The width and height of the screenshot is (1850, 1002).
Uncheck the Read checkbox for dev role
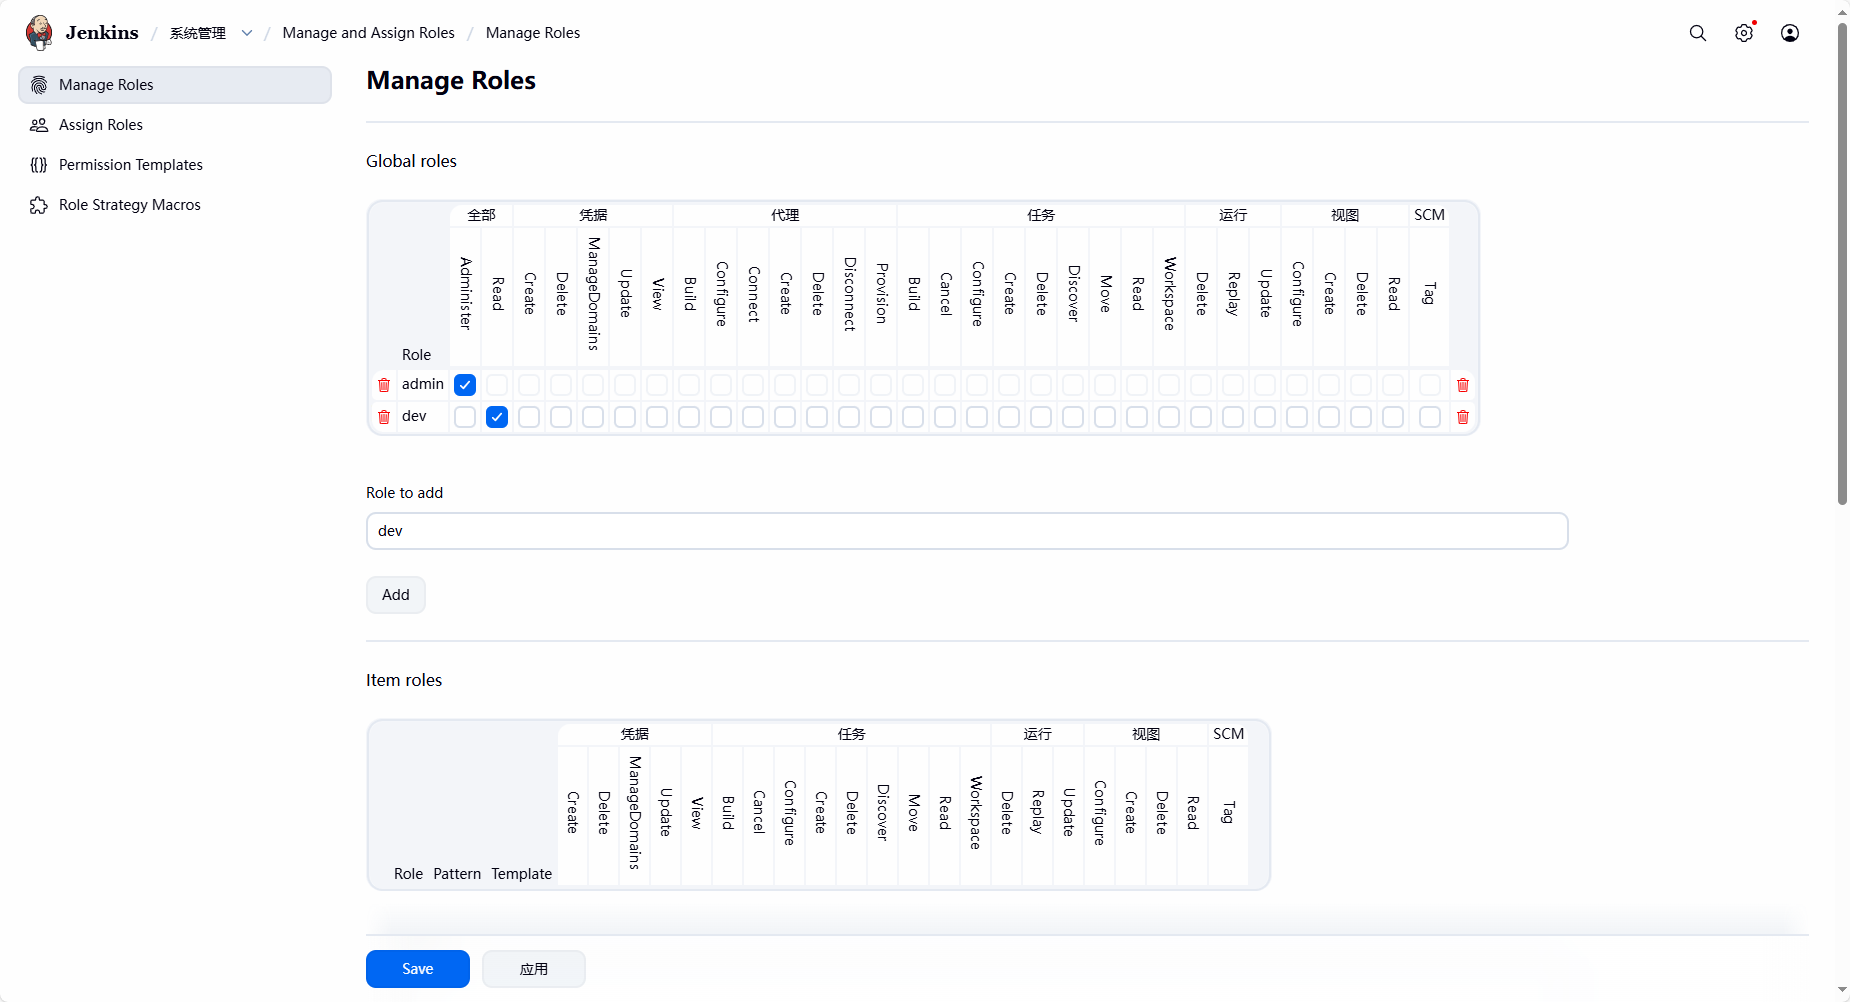pos(497,417)
